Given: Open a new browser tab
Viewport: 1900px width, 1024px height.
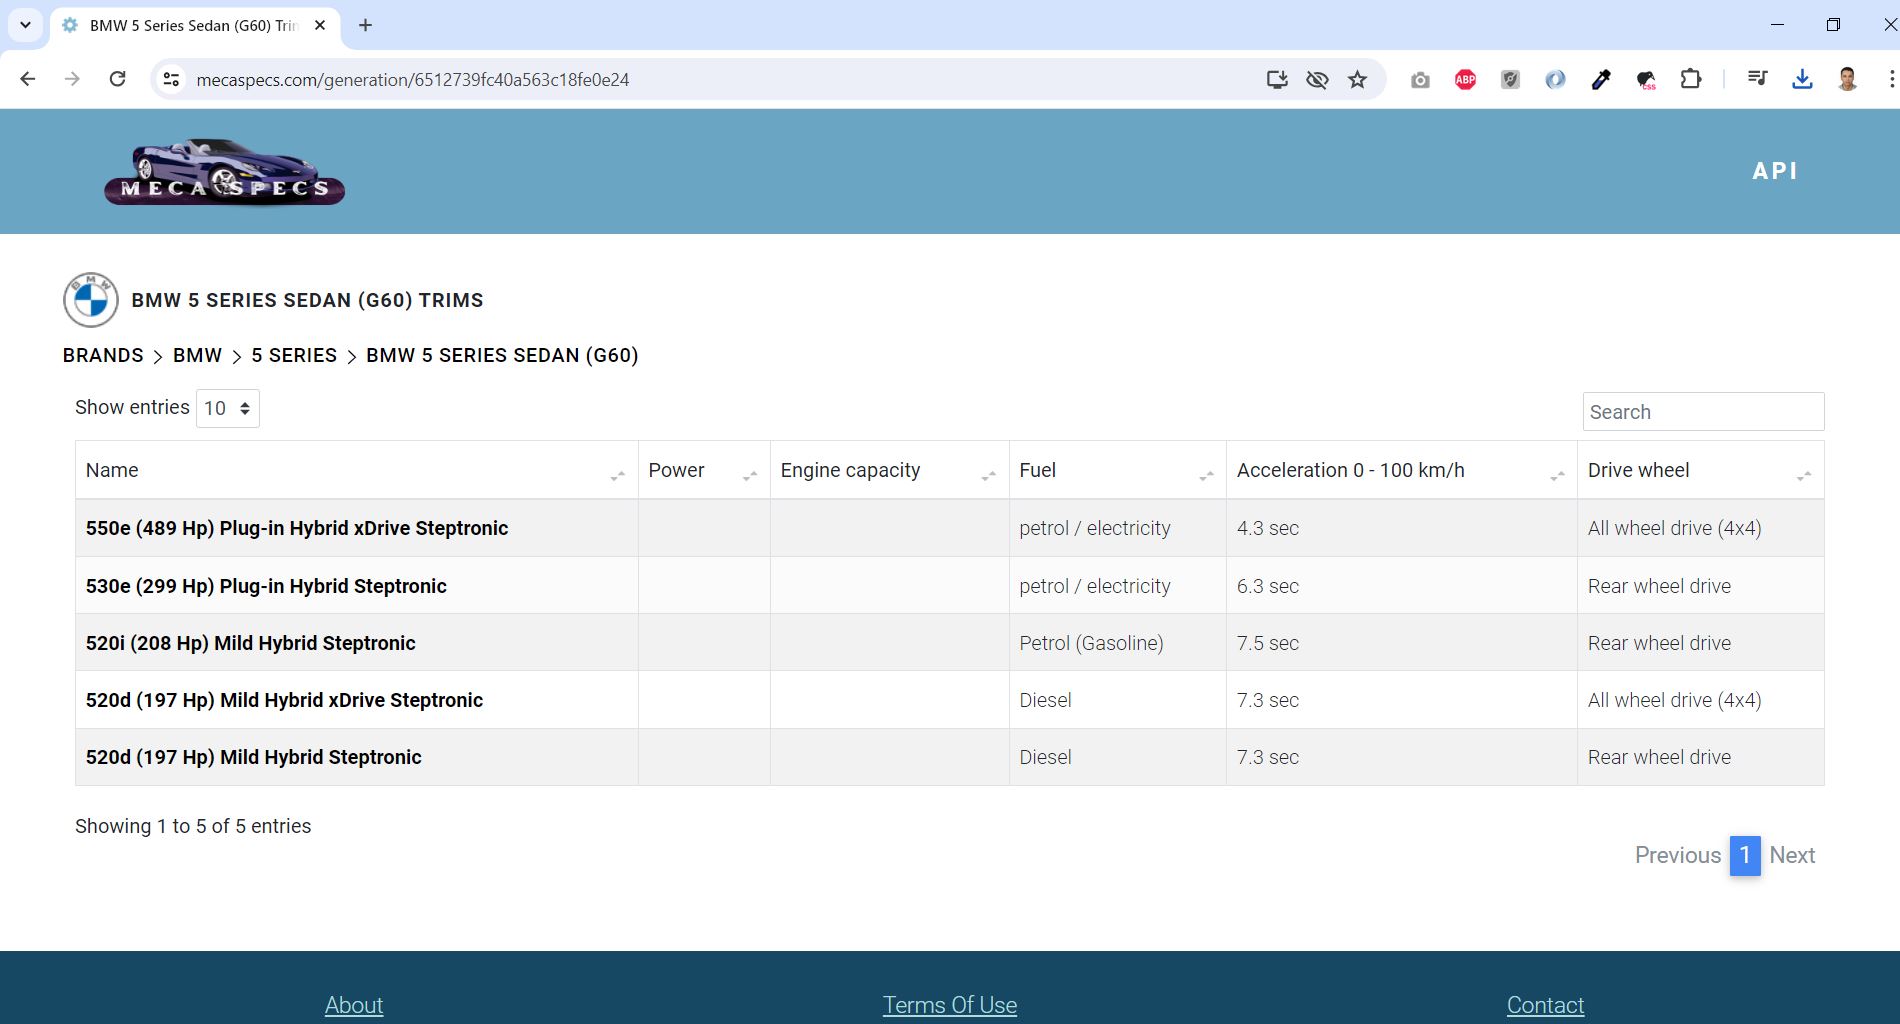Looking at the screenshot, I should pos(365,25).
